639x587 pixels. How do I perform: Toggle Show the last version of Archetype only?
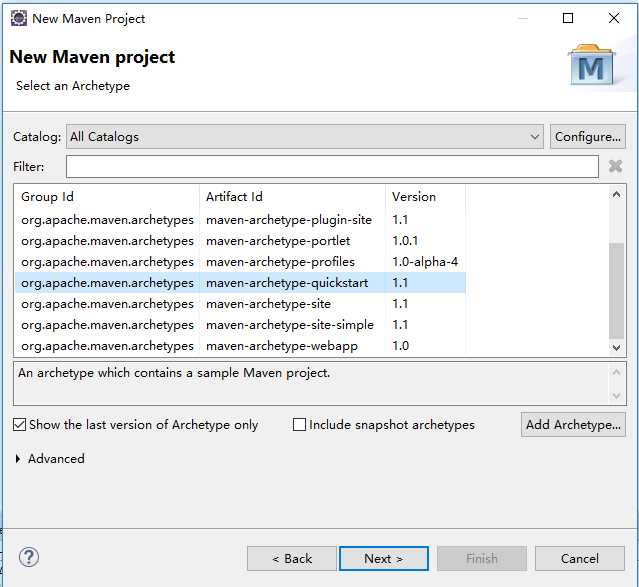click(x=20, y=425)
